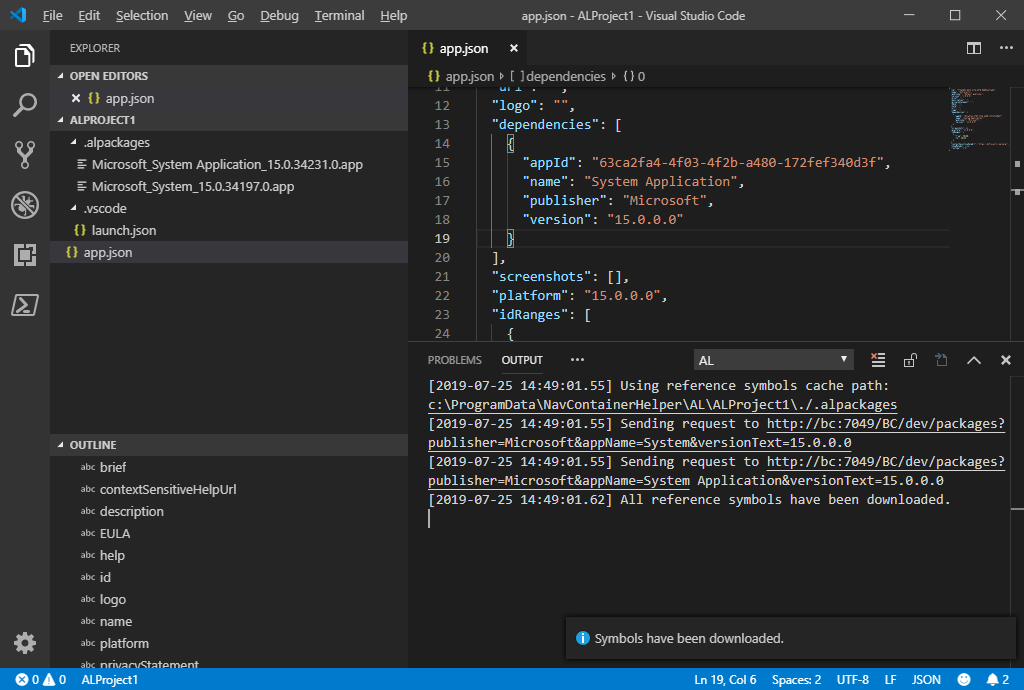The image size is (1024, 690).
Task: Open launch.json in the explorer
Action: click(x=123, y=231)
